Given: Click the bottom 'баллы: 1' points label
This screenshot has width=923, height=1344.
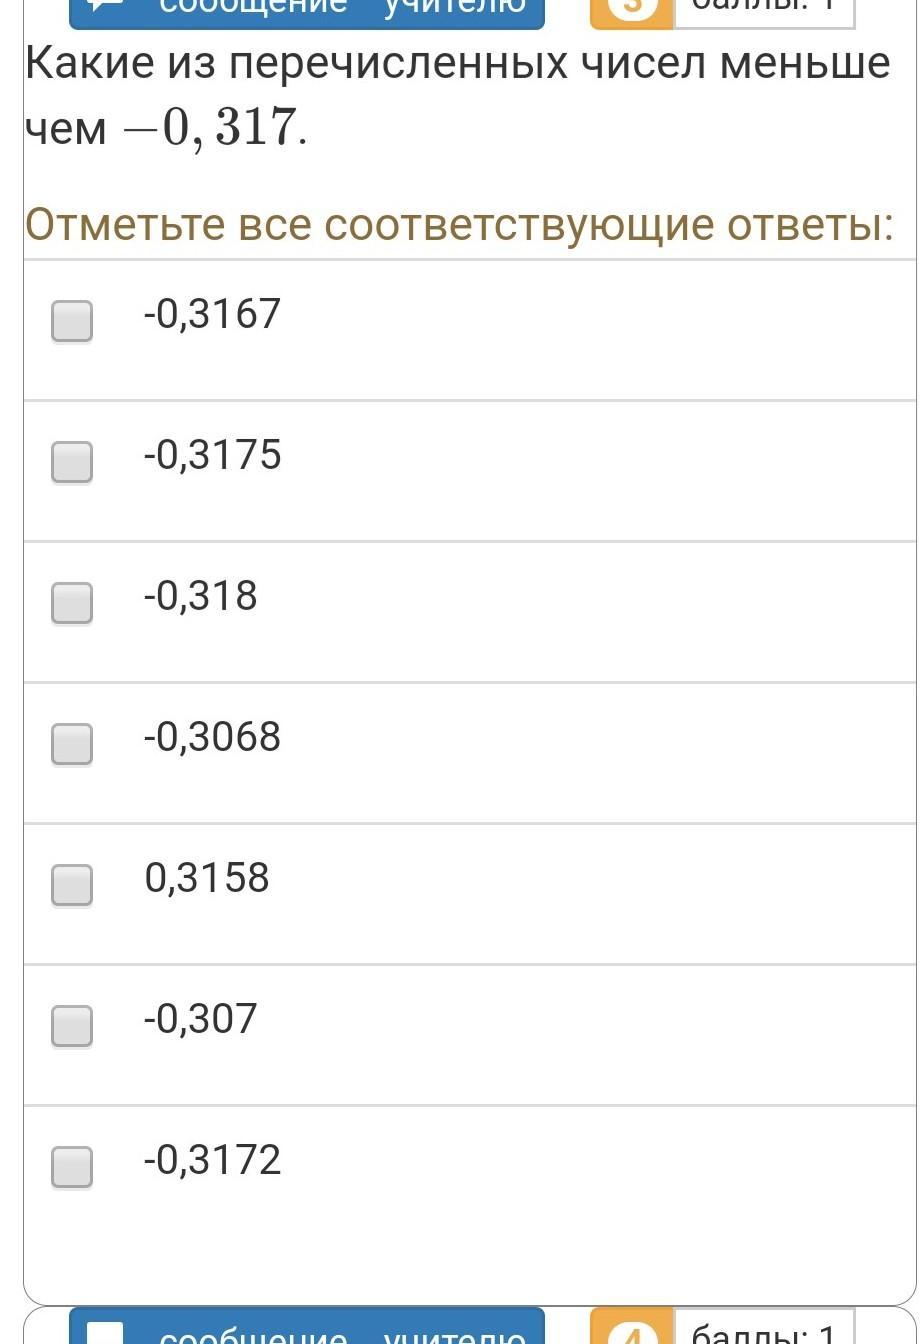Looking at the screenshot, I should point(764,1330).
